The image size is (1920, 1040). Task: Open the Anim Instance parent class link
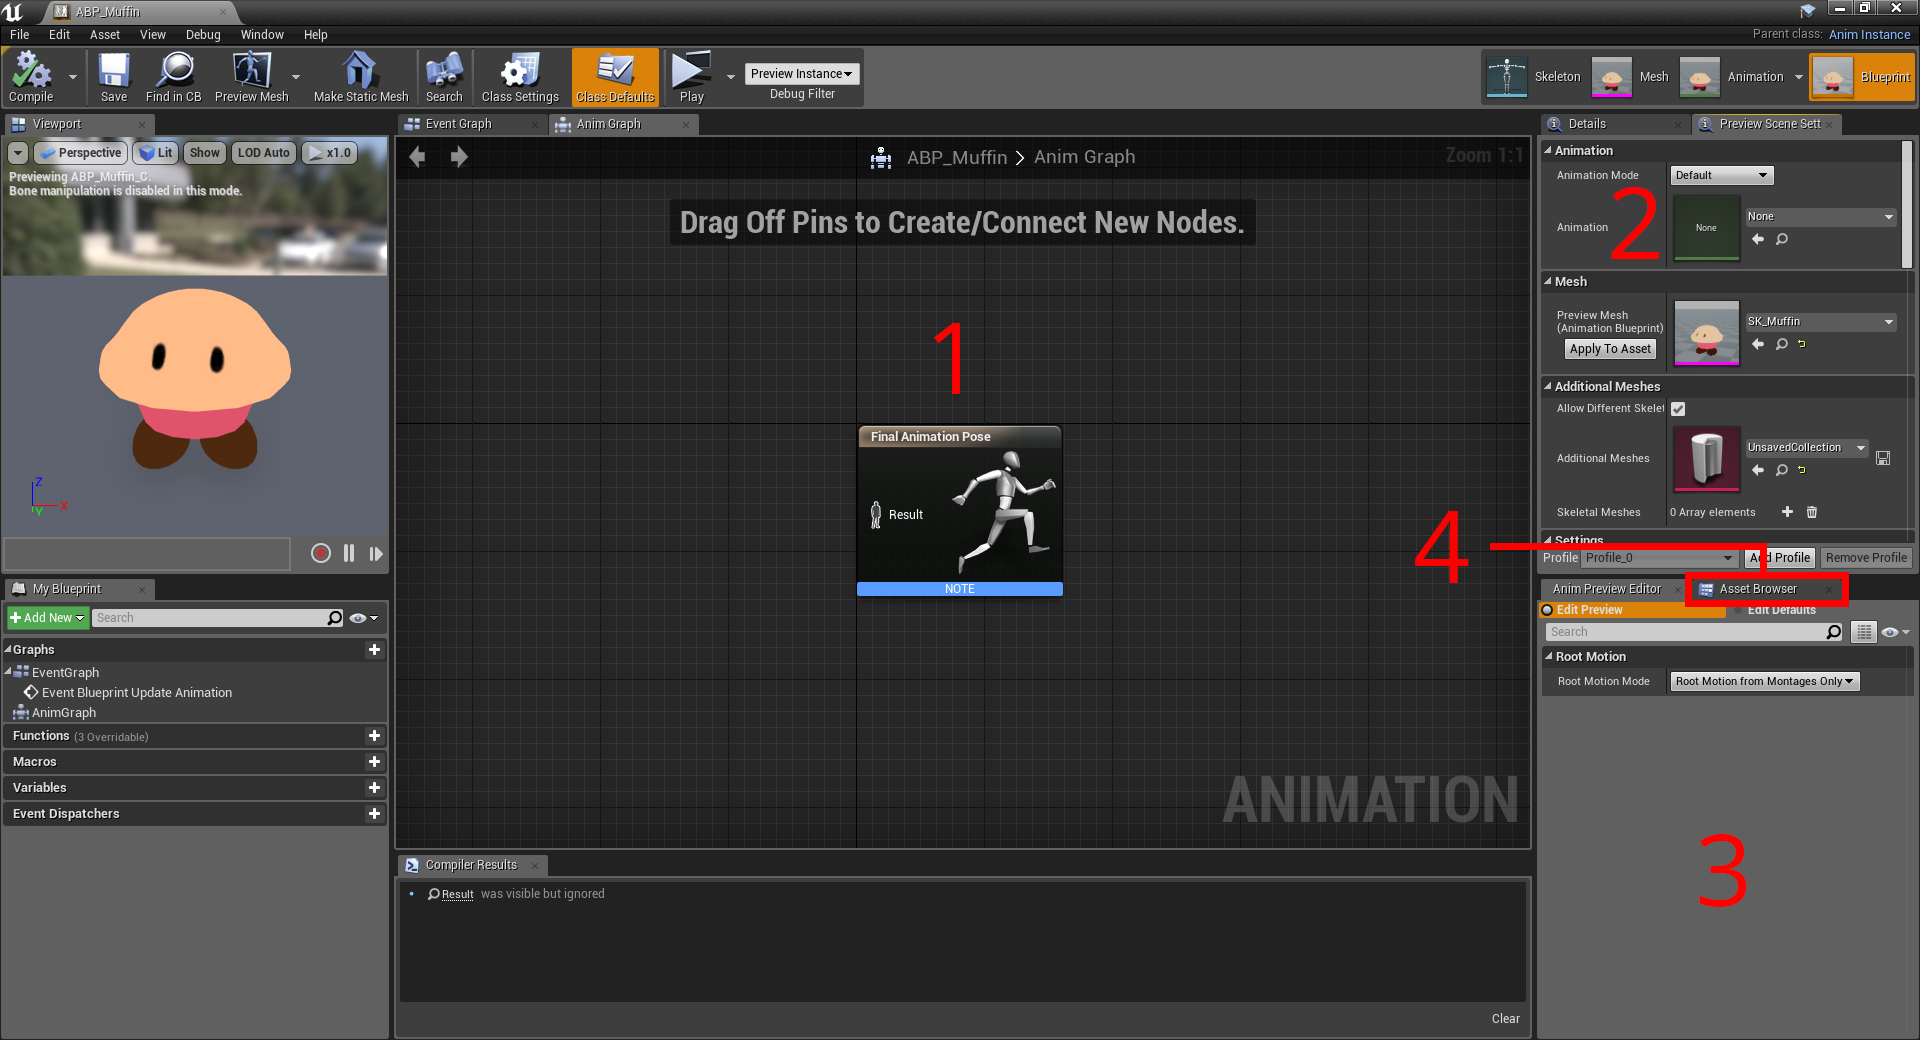(x=1869, y=34)
